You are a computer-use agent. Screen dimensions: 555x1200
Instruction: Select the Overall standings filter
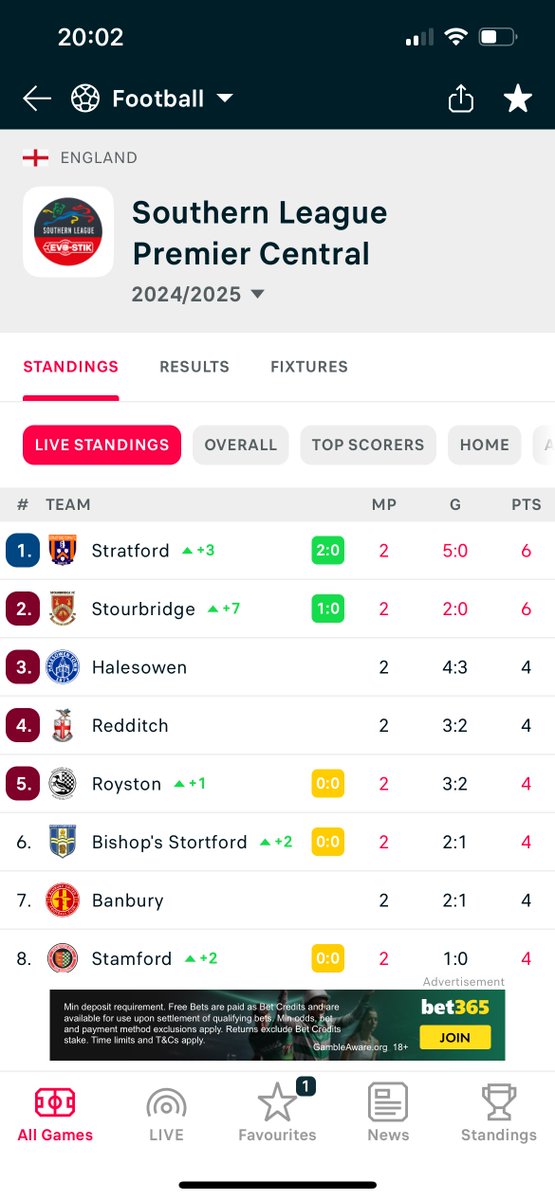click(240, 445)
